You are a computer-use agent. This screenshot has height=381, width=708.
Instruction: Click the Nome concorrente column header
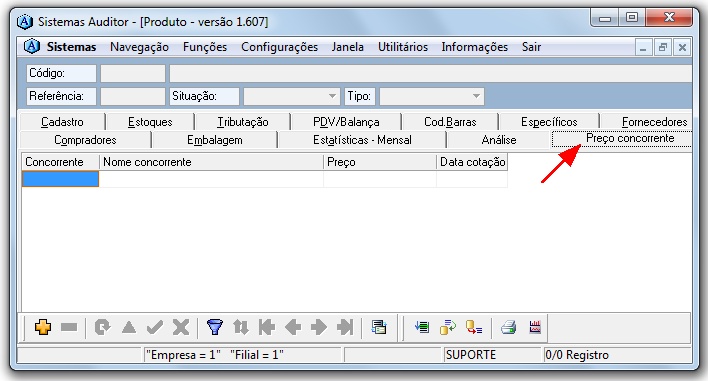pos(211,162)
